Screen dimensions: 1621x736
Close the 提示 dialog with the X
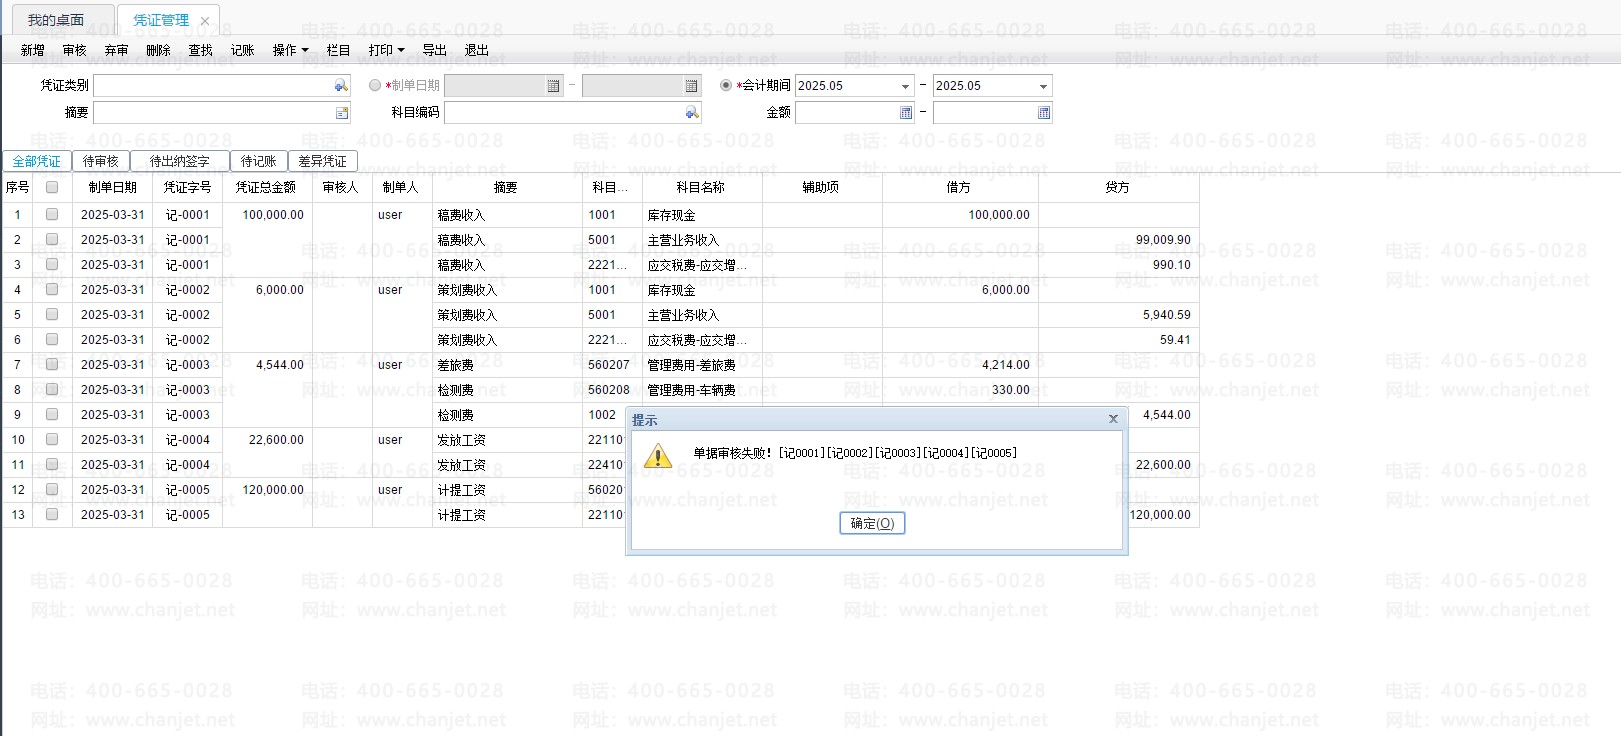pyautogui.click(x=1113, y=419)
